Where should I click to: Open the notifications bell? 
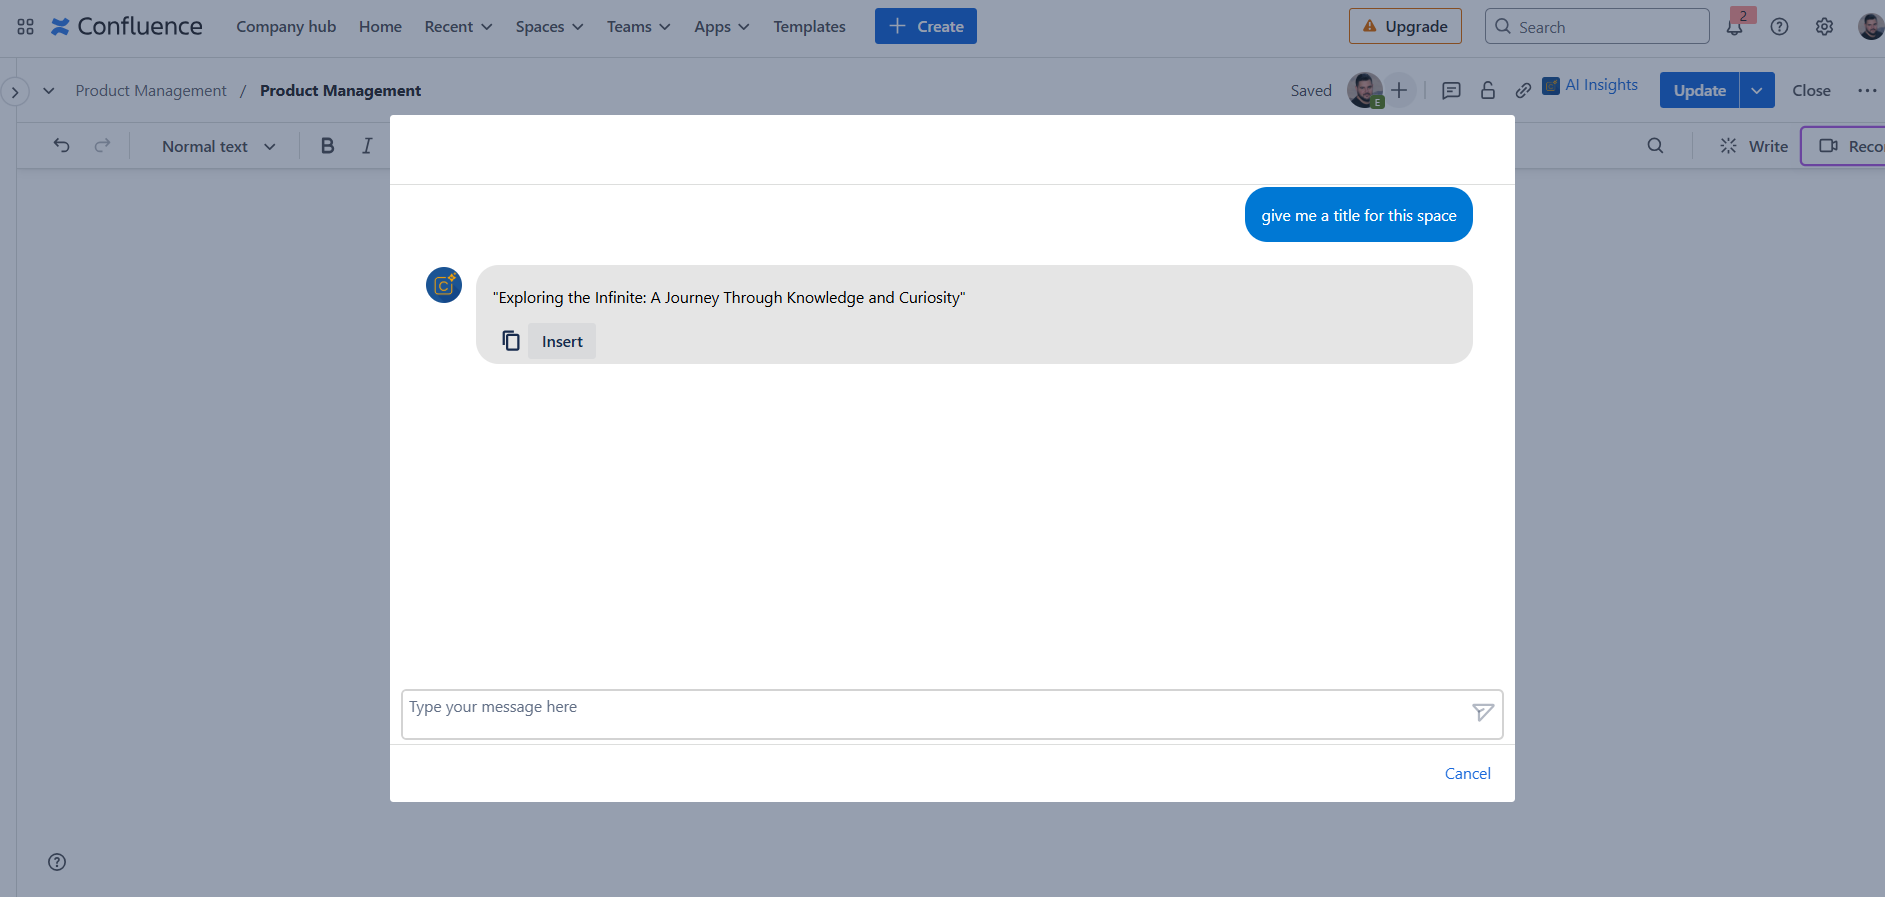pos(1734,27)
